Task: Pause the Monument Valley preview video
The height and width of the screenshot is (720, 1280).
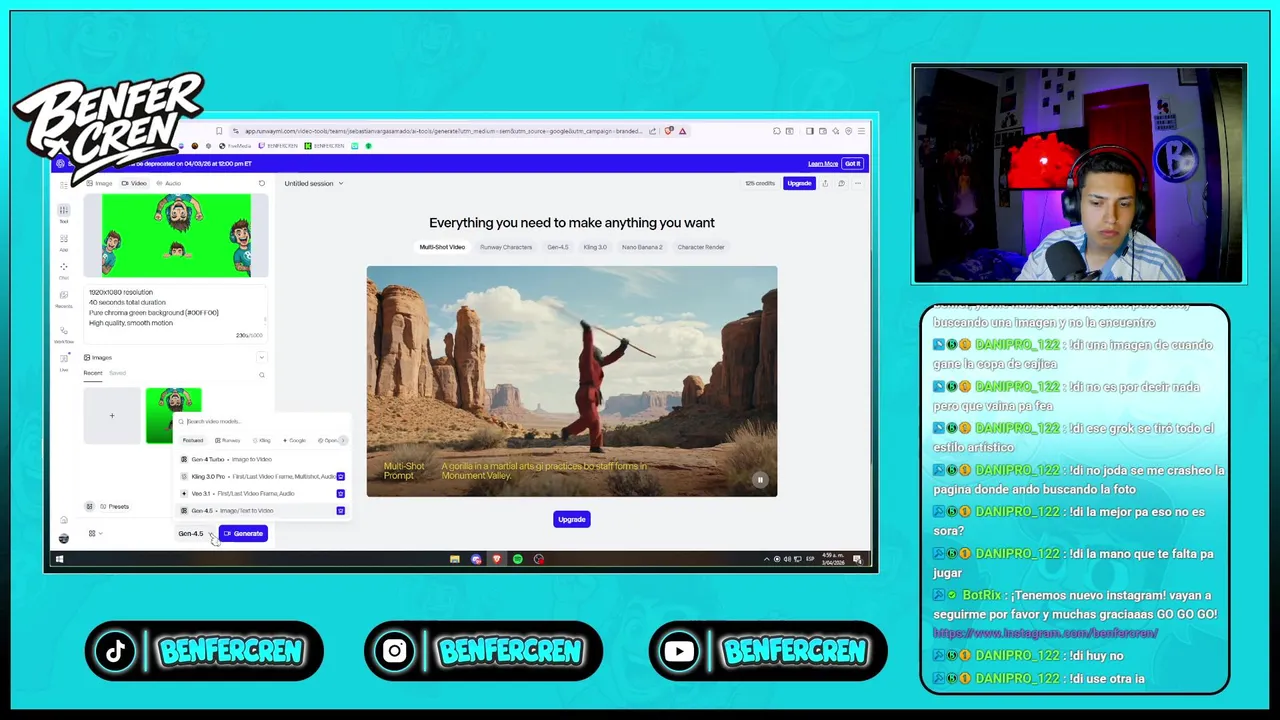Action: (760, 480)
